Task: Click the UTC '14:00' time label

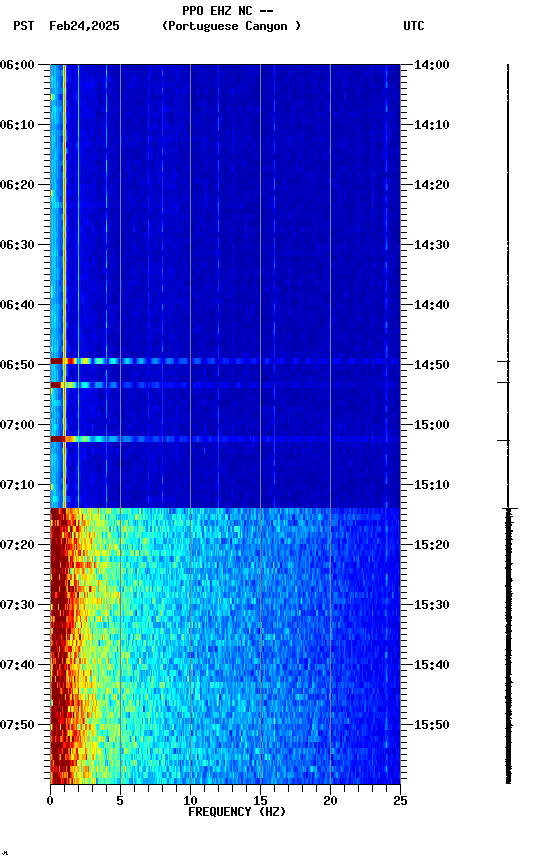Action: (432, 65)
